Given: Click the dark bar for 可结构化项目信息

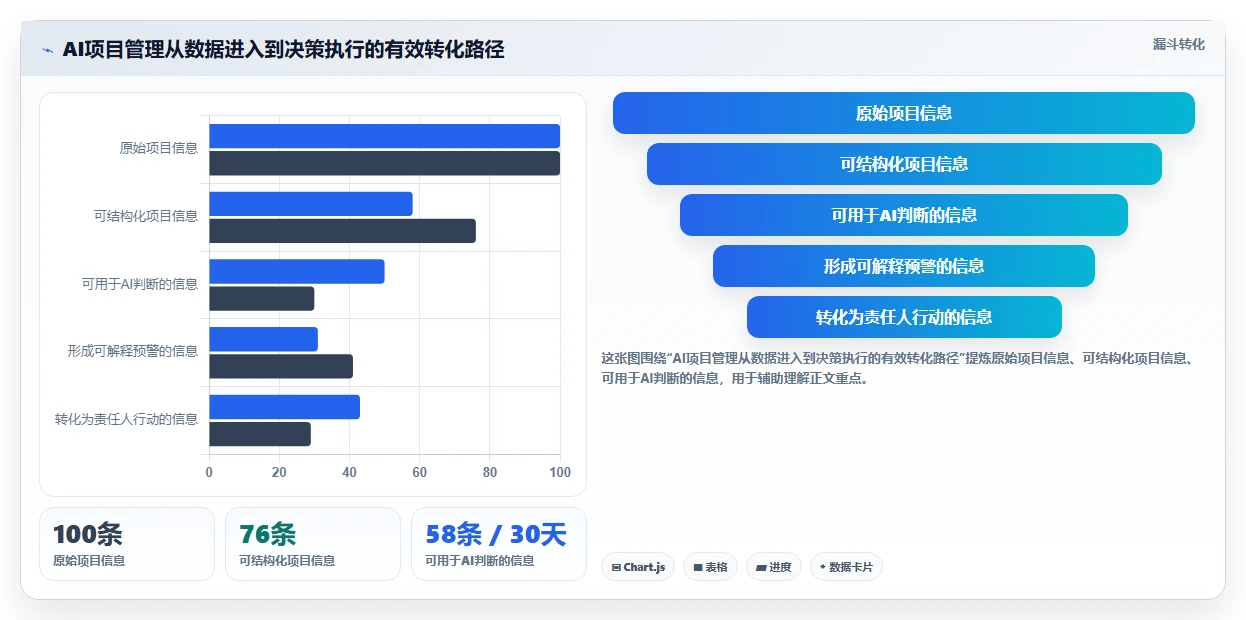Looking at the screenshot, I should coord(342,231).
